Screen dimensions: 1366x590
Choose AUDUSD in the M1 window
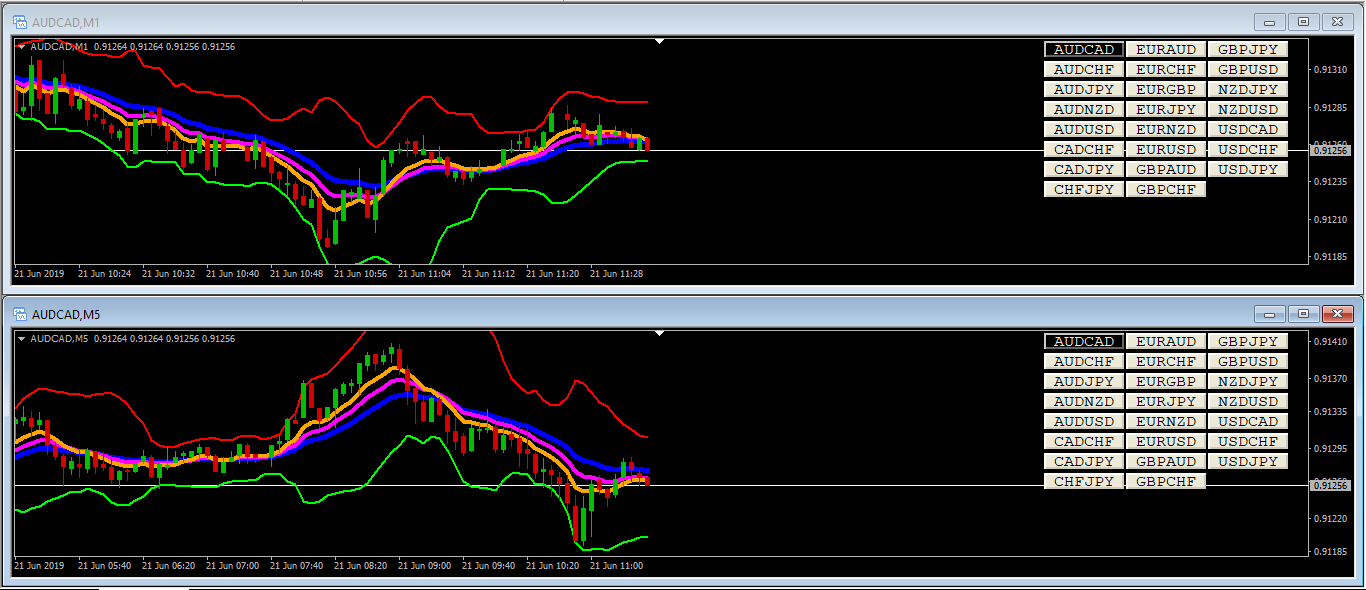(1084, 129)
